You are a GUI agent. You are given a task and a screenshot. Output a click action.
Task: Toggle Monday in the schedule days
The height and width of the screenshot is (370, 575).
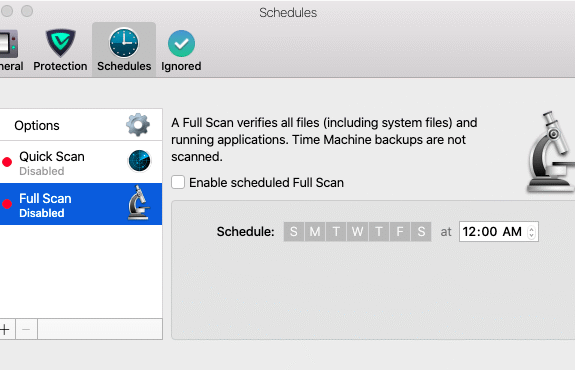(x=315, y=231)
